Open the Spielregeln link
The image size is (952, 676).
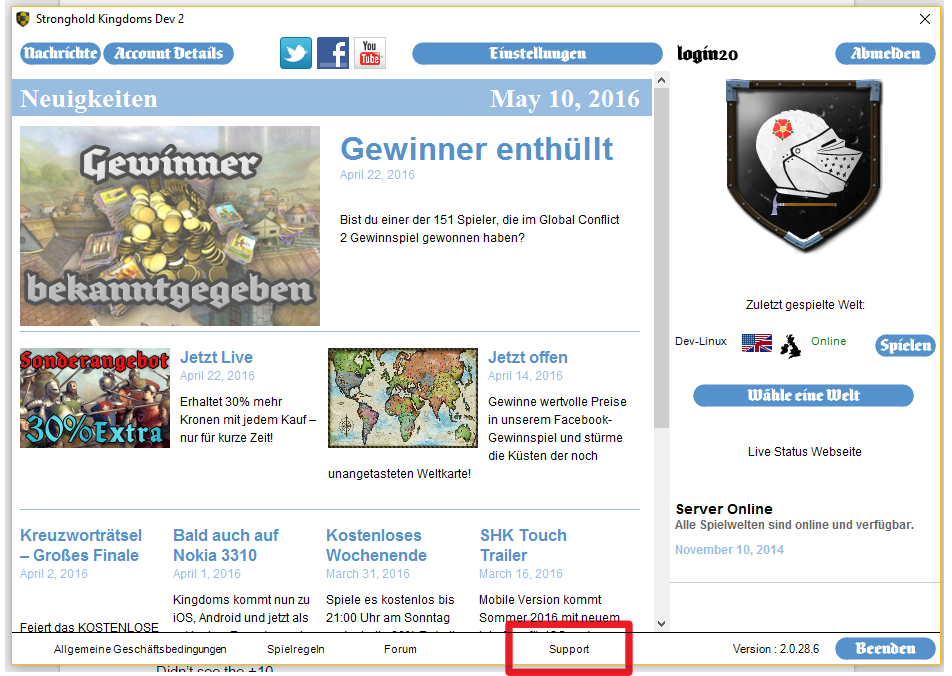[x=296, y=649]
